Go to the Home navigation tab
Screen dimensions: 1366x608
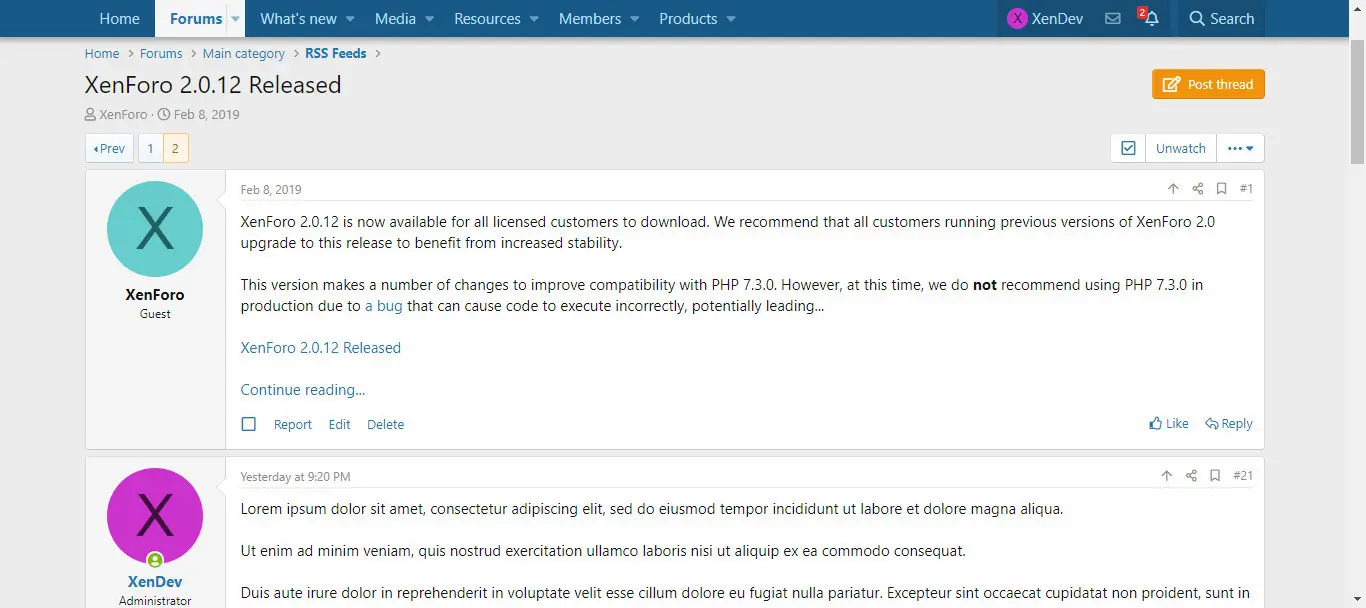(x=120, y=19)
